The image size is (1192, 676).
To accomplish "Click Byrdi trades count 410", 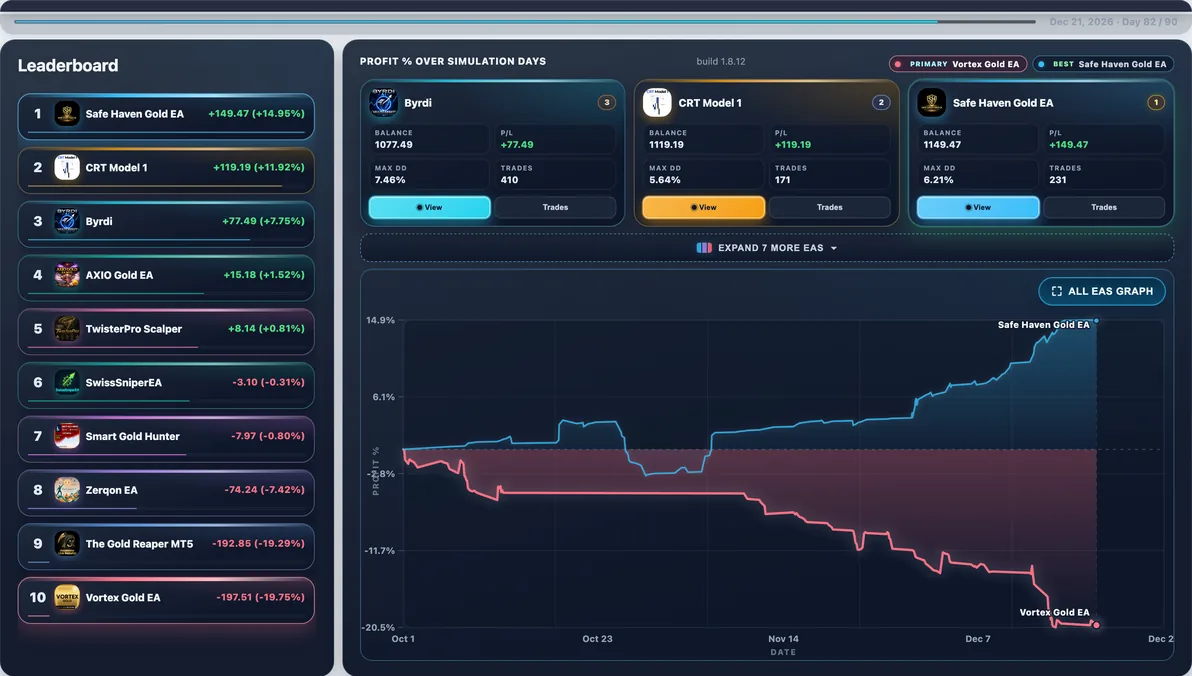I will click(x=509, y=180).
